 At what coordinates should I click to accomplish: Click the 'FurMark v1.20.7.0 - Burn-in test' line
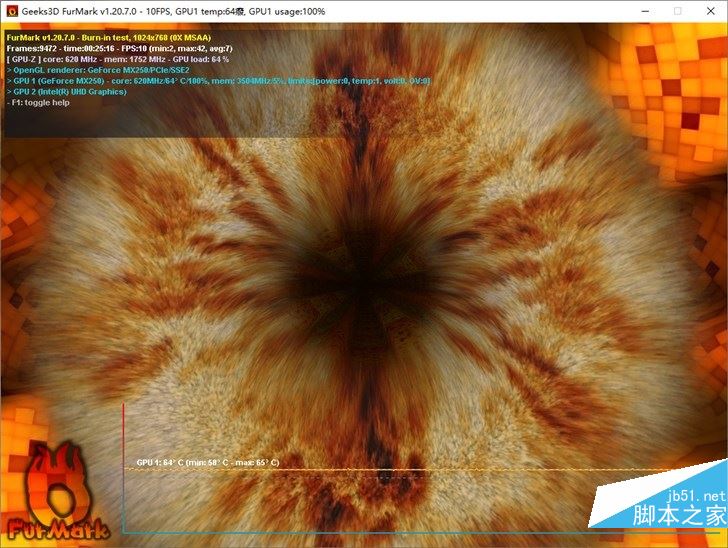pyautogui.click(x=109, y=38)
